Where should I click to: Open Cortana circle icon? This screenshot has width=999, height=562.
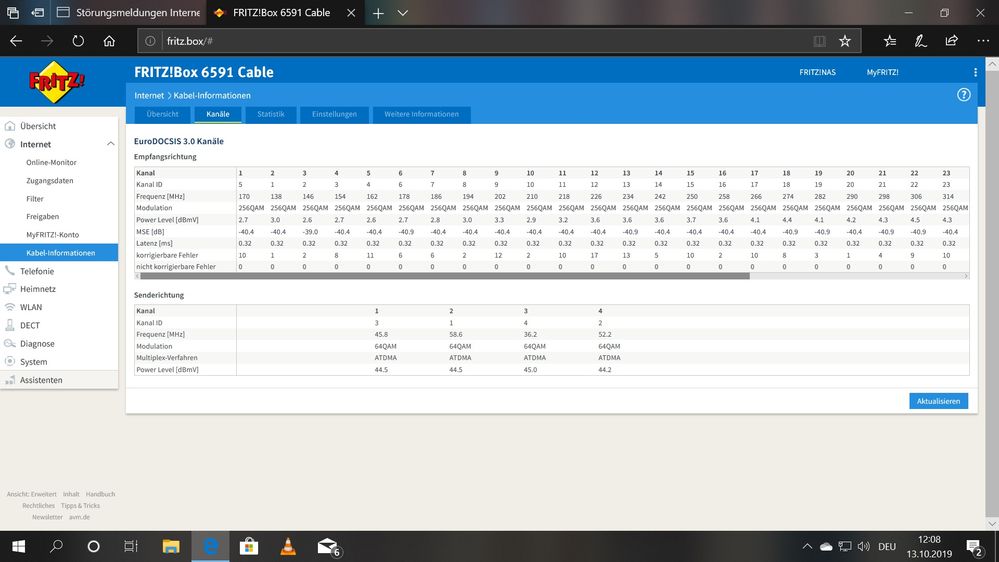(x=94, y=546)
